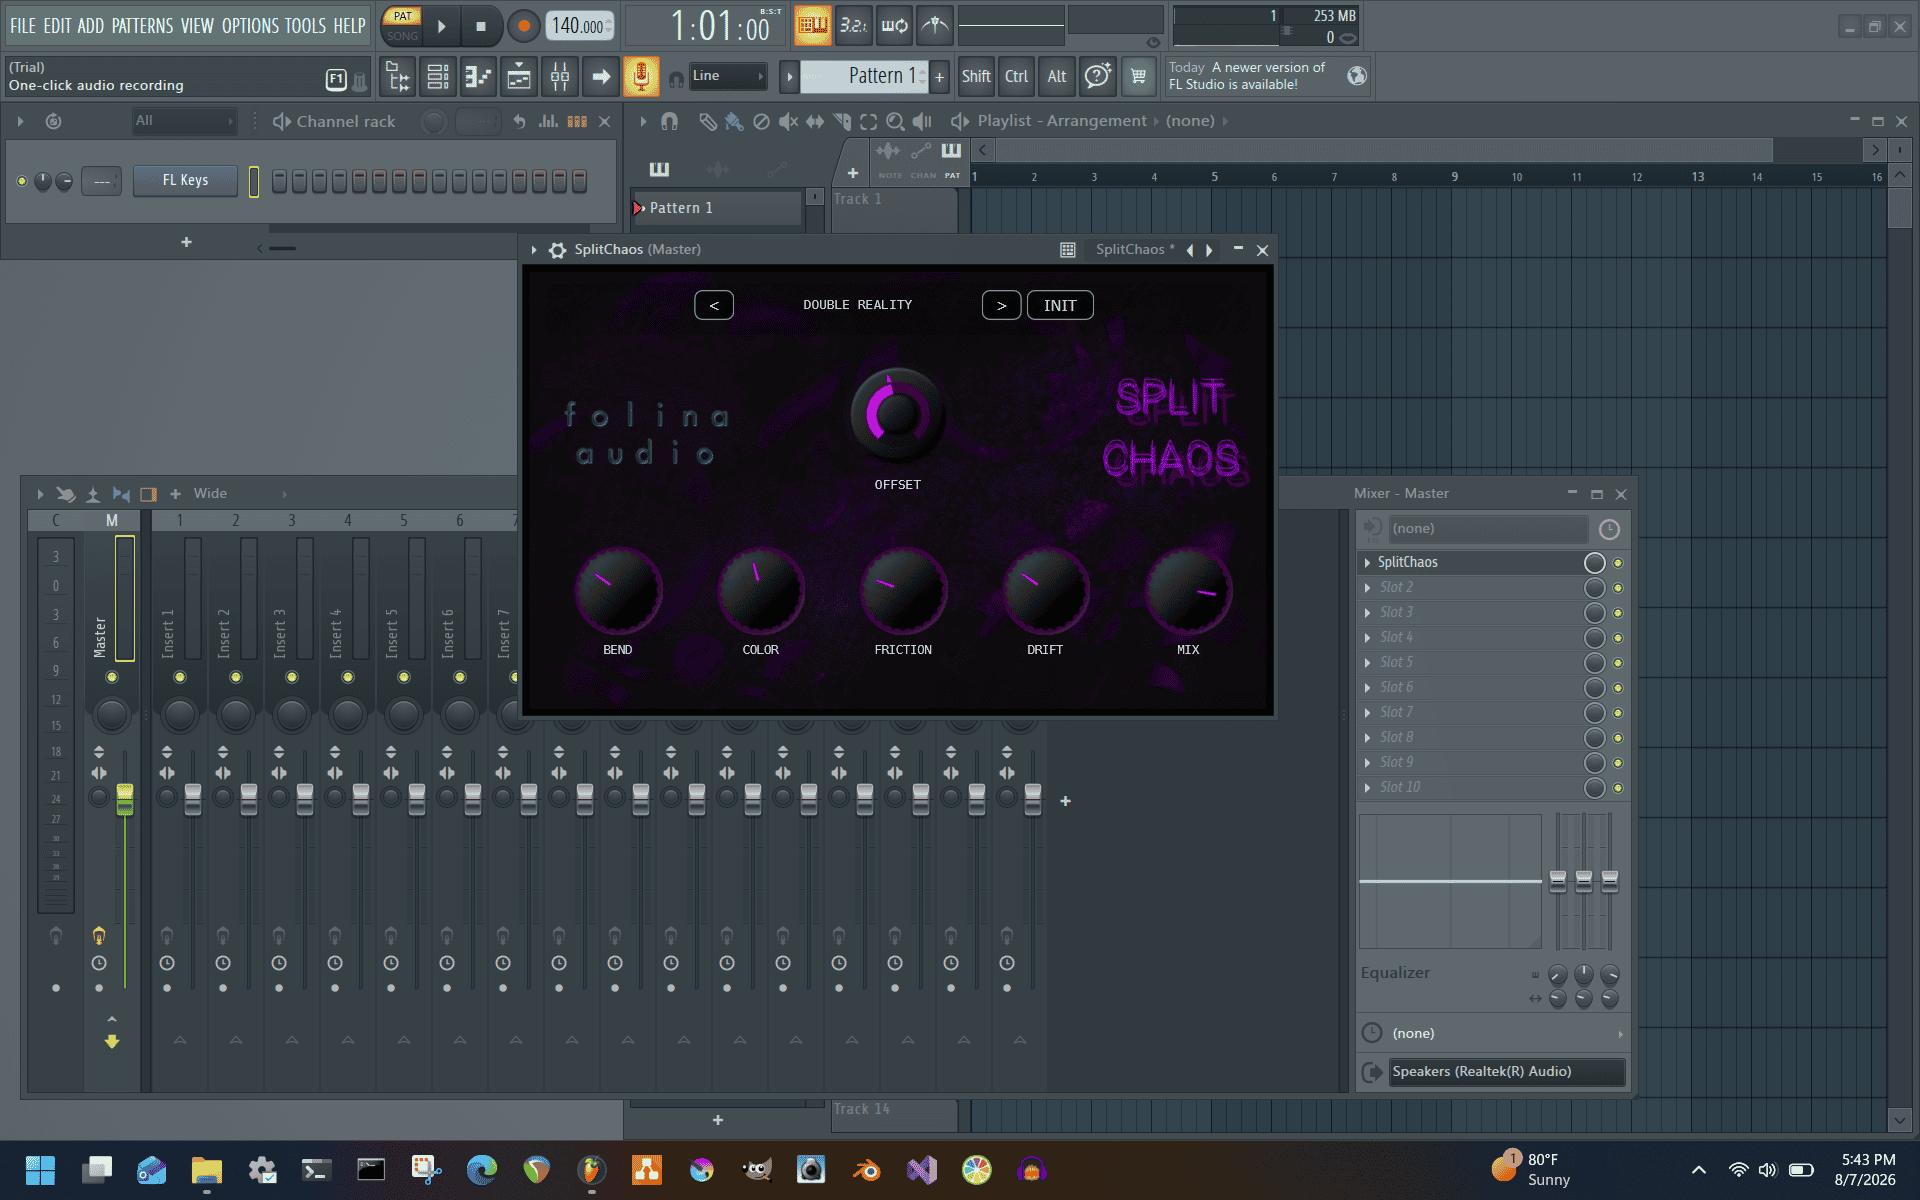Click the one-click audio recording microphone
This screenshot has height=1200, width=1920.
[641, 77]
